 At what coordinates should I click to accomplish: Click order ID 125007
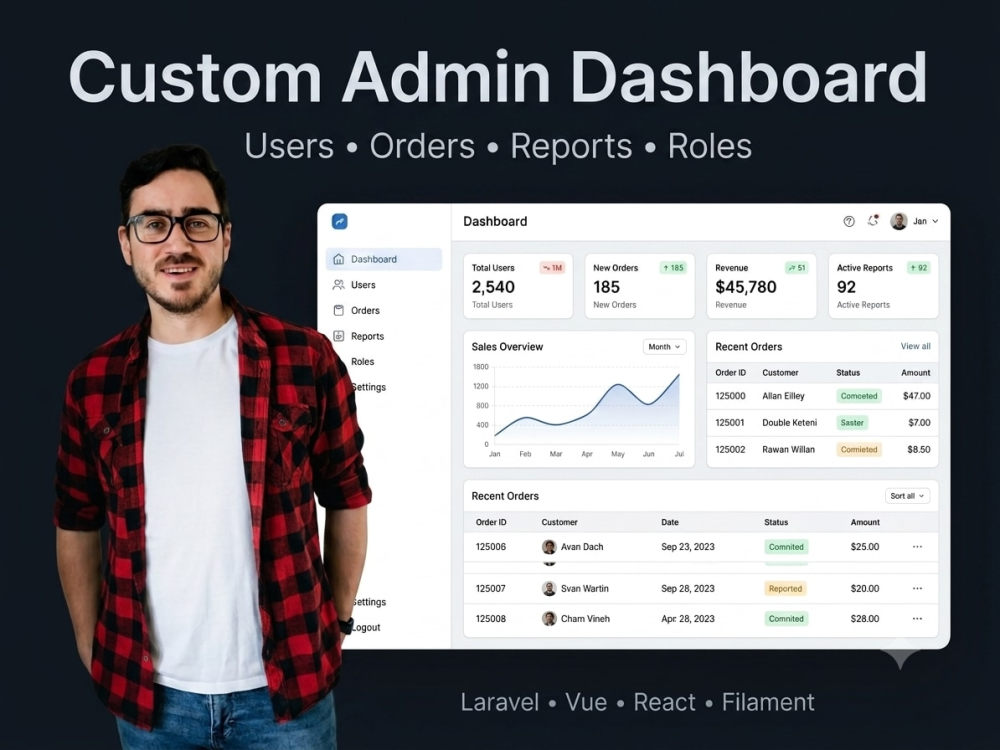(490, 589)
